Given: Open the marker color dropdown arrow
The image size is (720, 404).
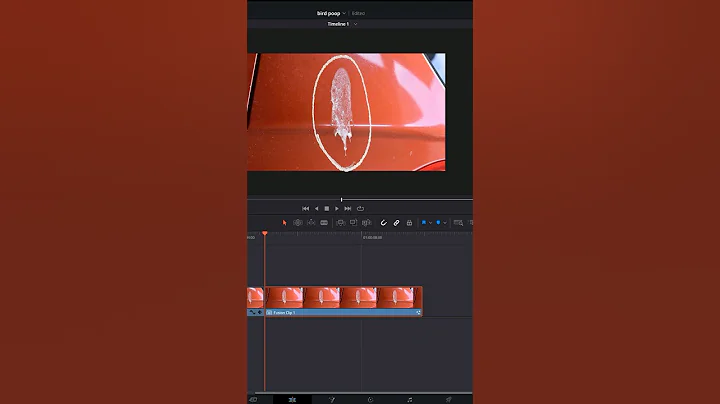Looking at the screenshot, I should (x=444, y=223).
